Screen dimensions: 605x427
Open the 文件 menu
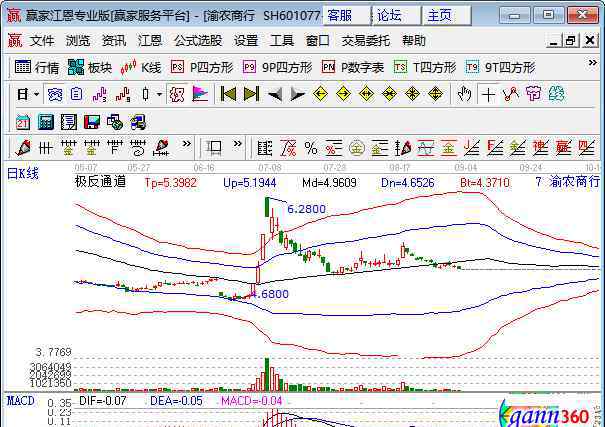click(42, 41)
